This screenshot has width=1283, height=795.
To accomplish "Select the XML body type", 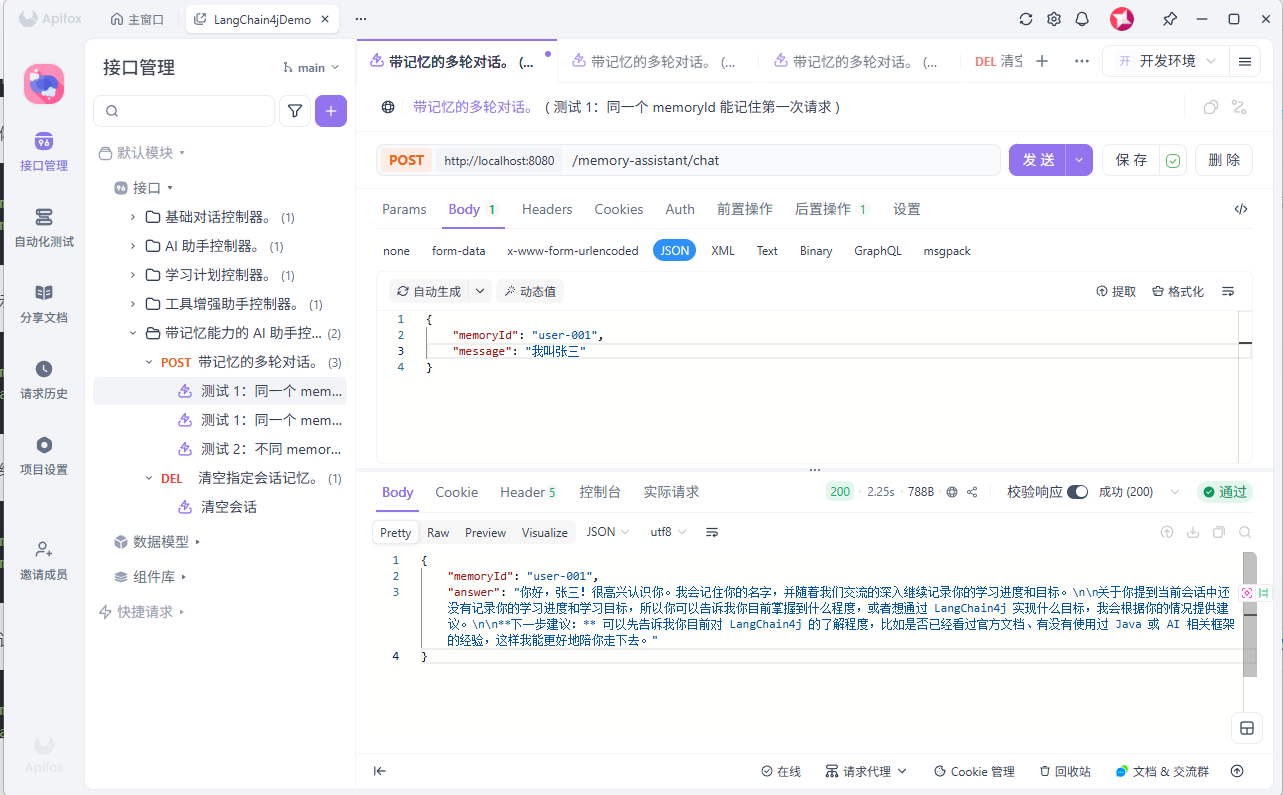I will click(723, 251).
